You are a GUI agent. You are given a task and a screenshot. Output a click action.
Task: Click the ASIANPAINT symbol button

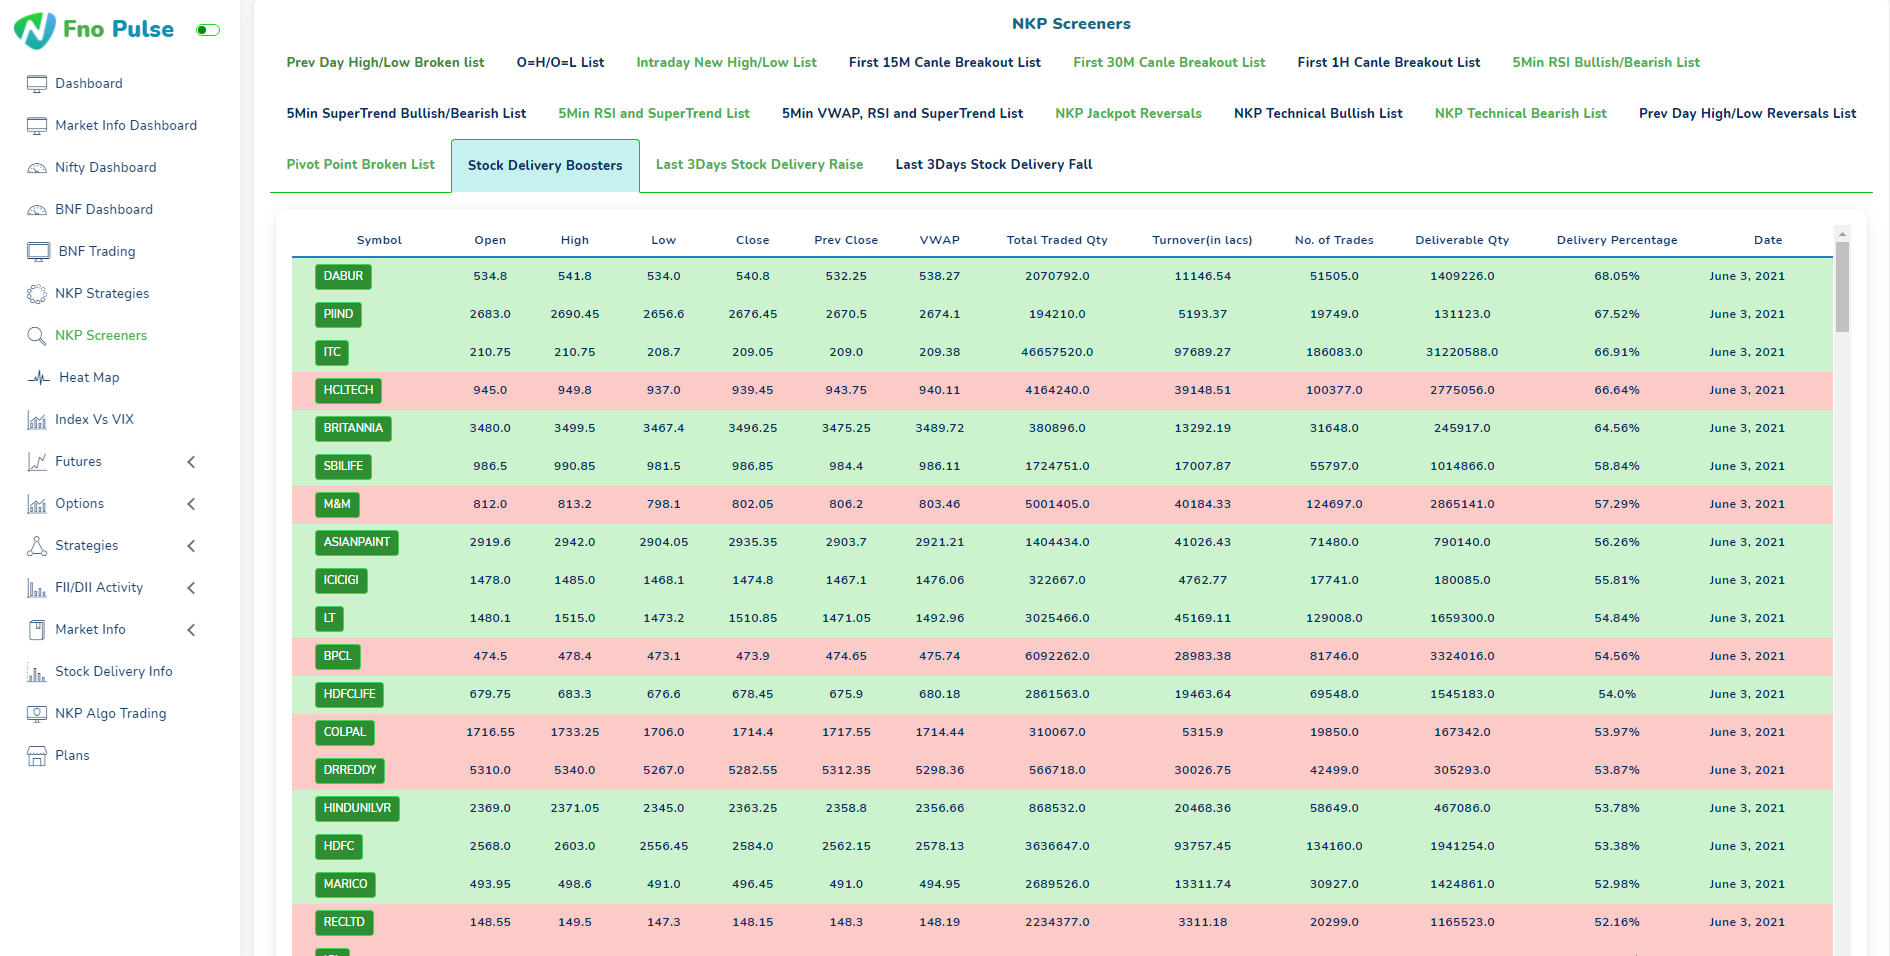click(357, 542)
